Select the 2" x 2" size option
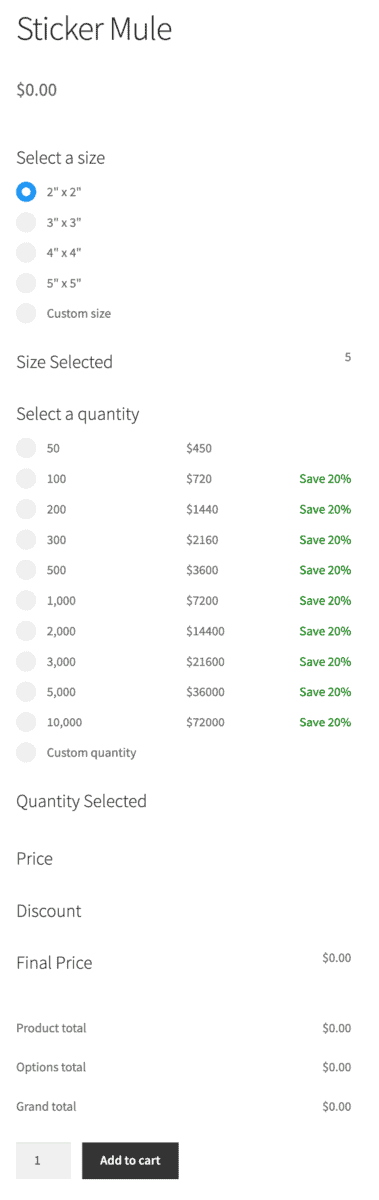The height and width of the screenshot is (1200, 379). (x=26, y=192)
